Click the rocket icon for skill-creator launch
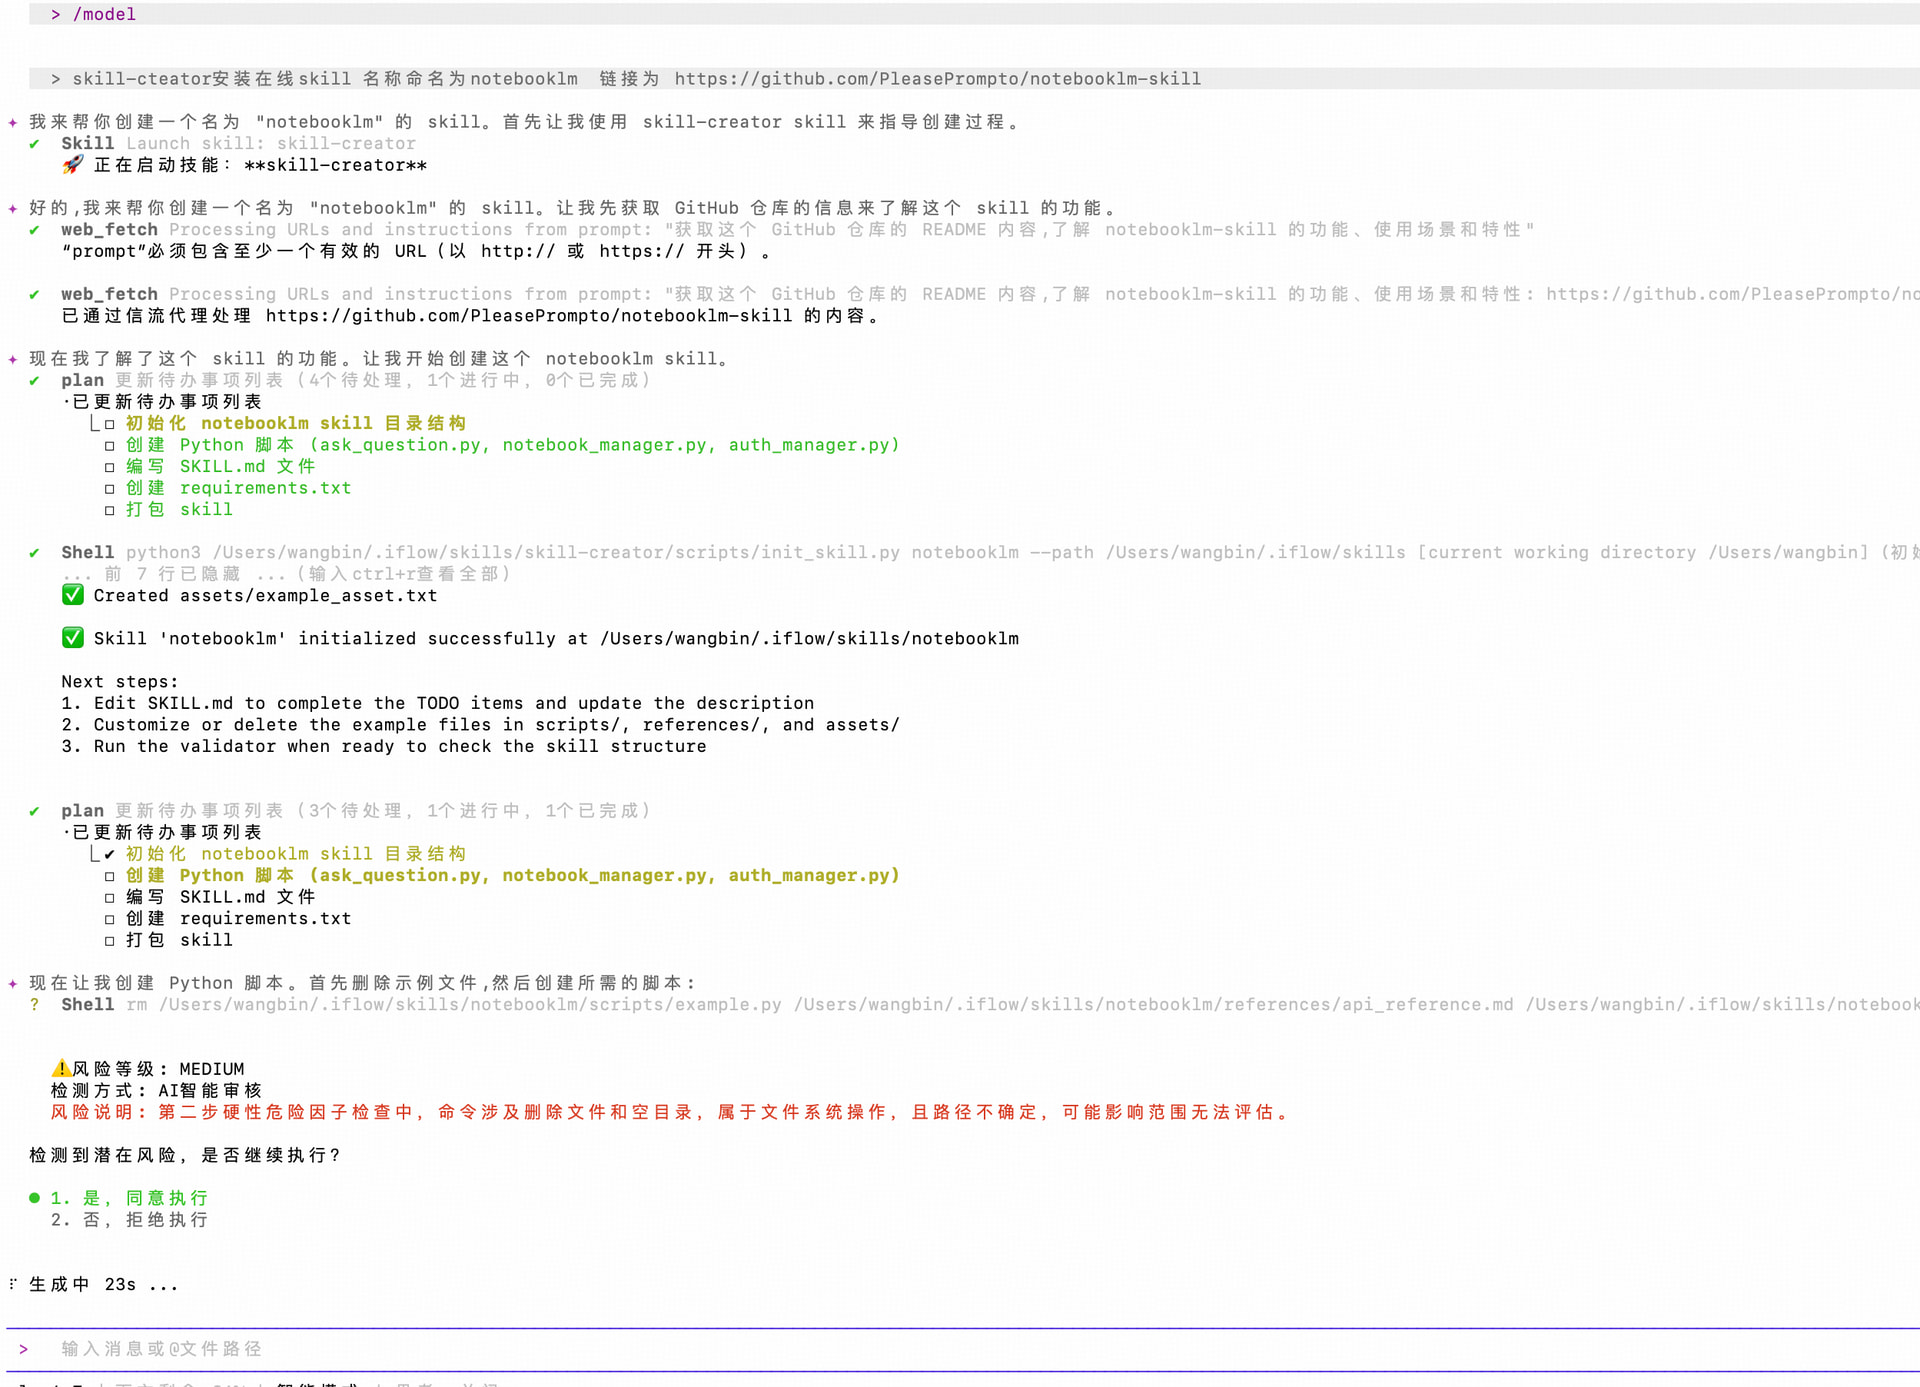The width and height of the screenshot is (1920, 1387). click(72, 165)
